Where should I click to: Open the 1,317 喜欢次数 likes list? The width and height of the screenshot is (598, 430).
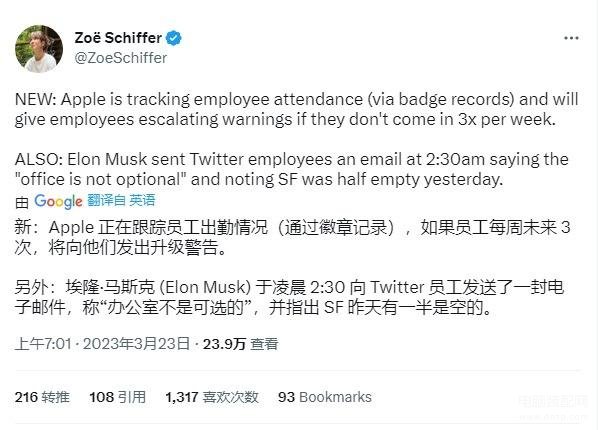pos(212,397)
